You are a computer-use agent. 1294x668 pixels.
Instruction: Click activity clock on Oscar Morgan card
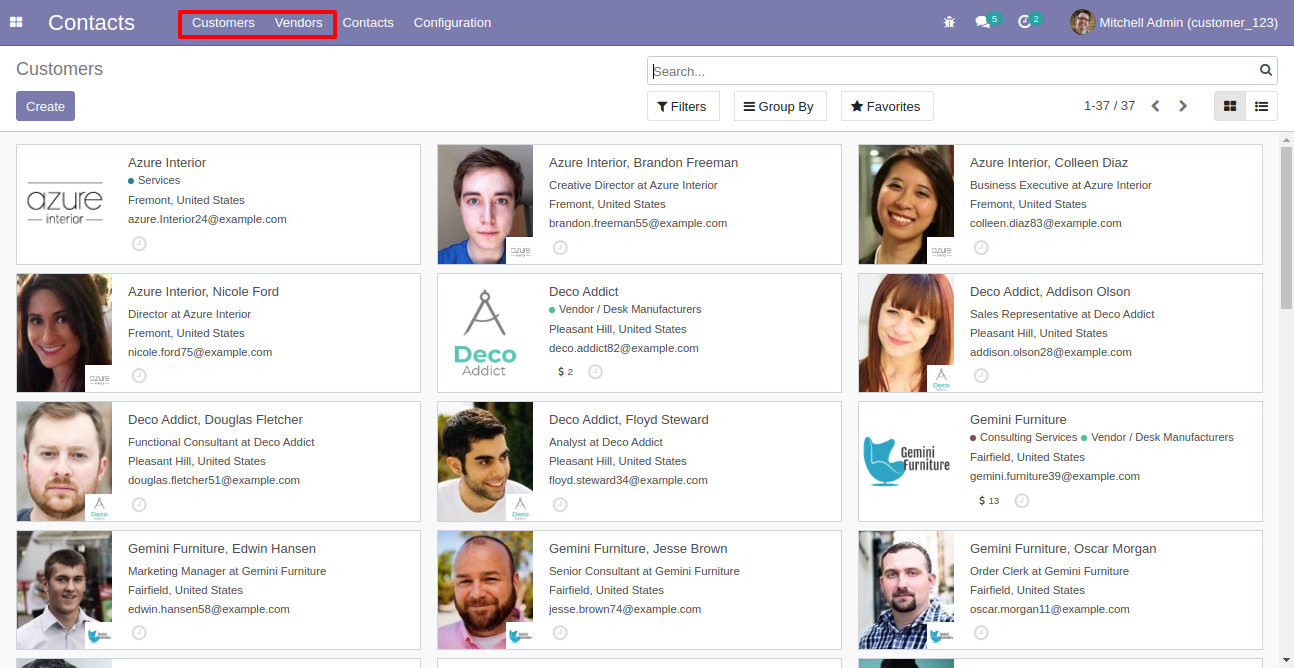coord(981,632)
